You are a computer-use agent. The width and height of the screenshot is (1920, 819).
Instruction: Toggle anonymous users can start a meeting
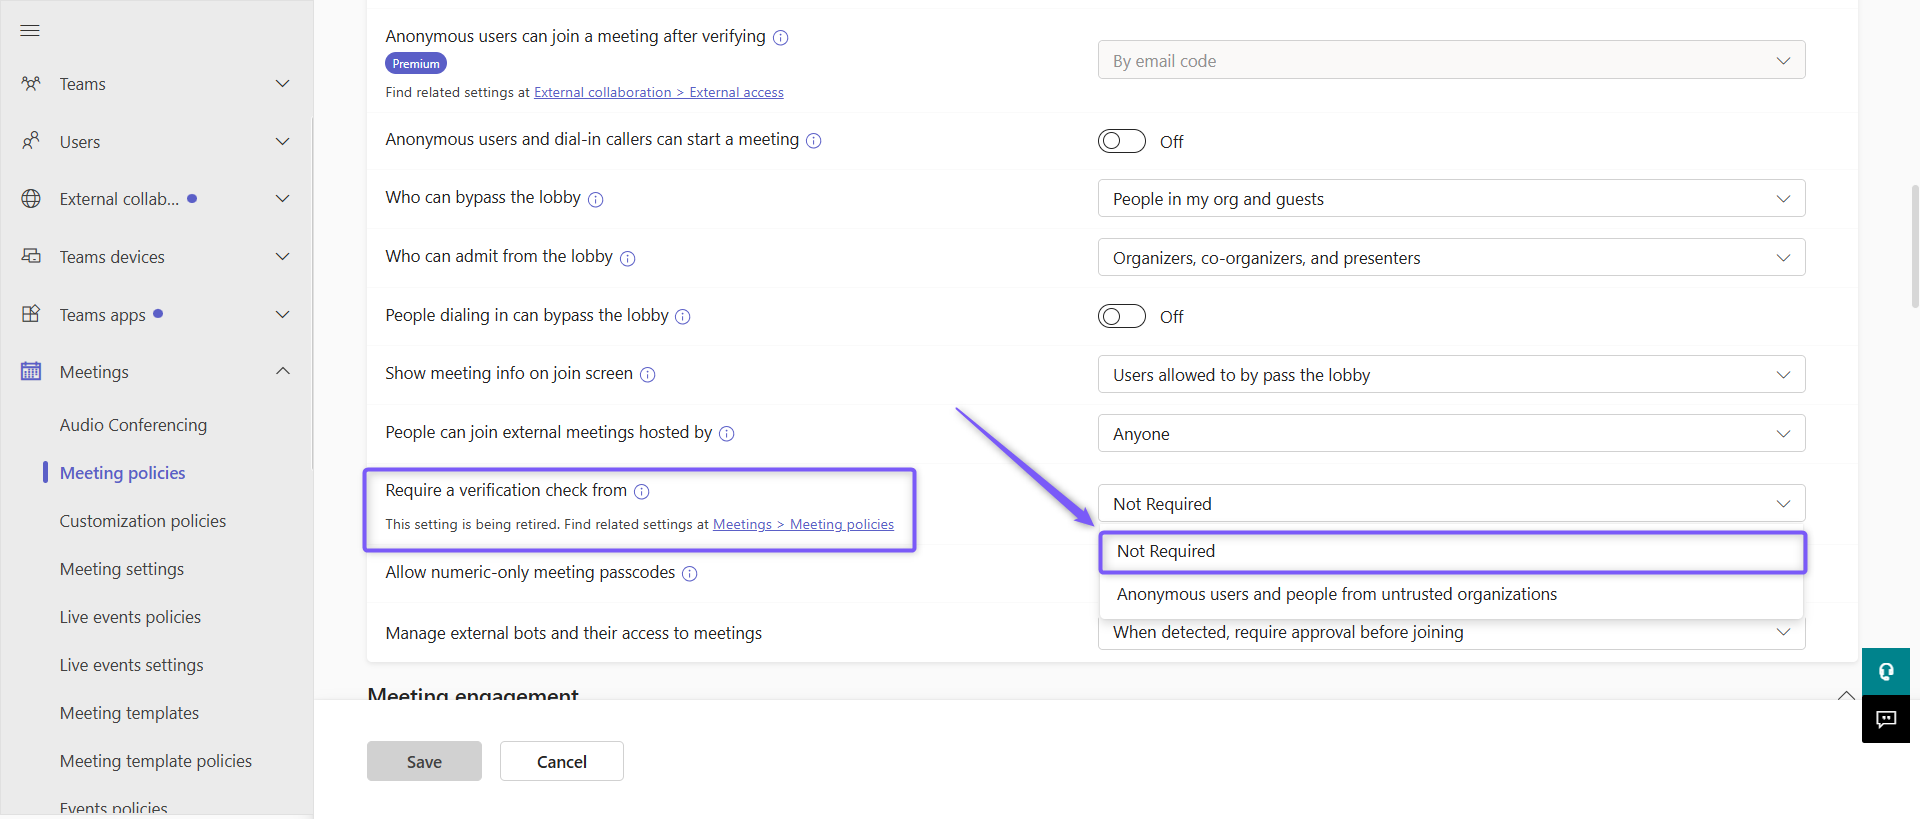[1121, 141]
